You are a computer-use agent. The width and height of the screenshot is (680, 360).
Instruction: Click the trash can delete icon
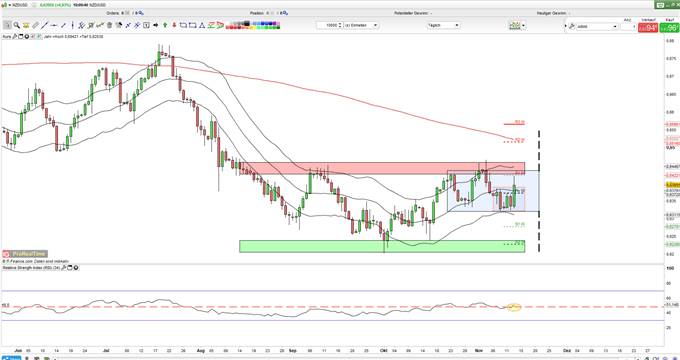[109, 25]
